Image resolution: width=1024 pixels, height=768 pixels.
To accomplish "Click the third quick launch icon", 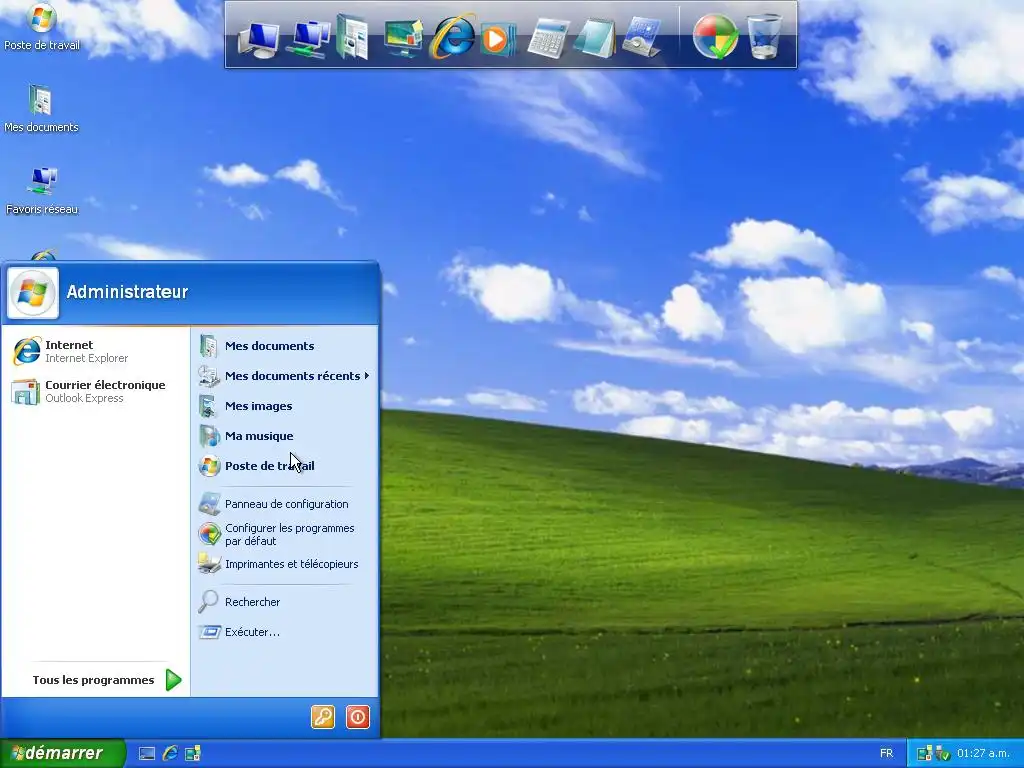I will click(x=193, y=754).
